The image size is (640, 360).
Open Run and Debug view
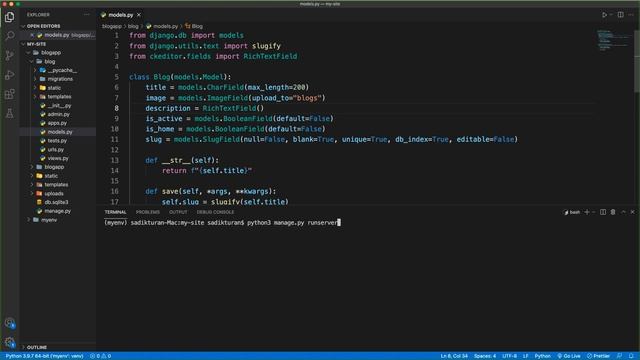coord(9,75)
